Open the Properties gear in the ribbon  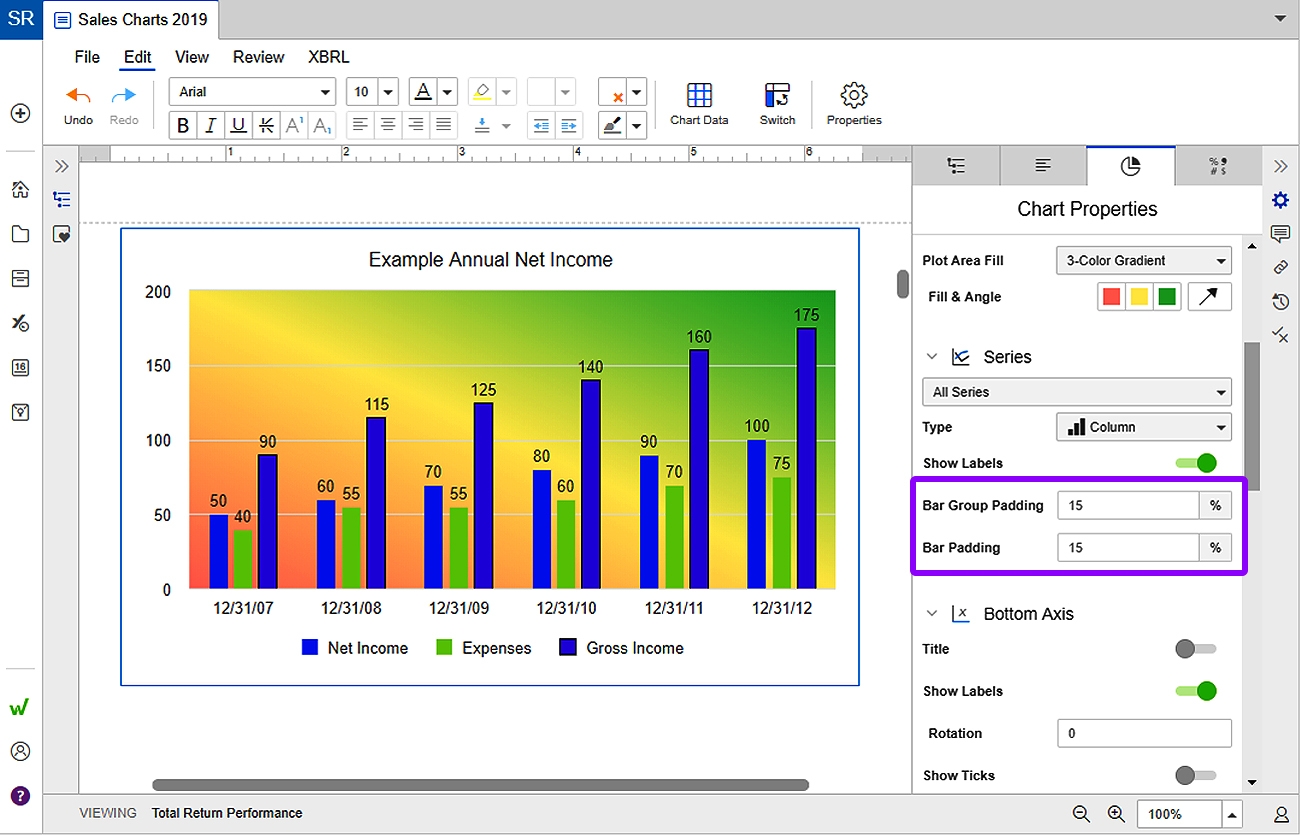(853, 103)
